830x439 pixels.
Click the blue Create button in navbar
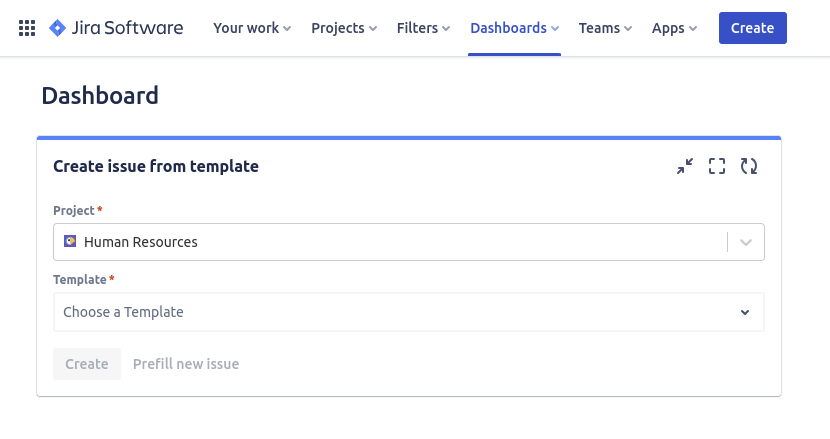click(753, 28)
